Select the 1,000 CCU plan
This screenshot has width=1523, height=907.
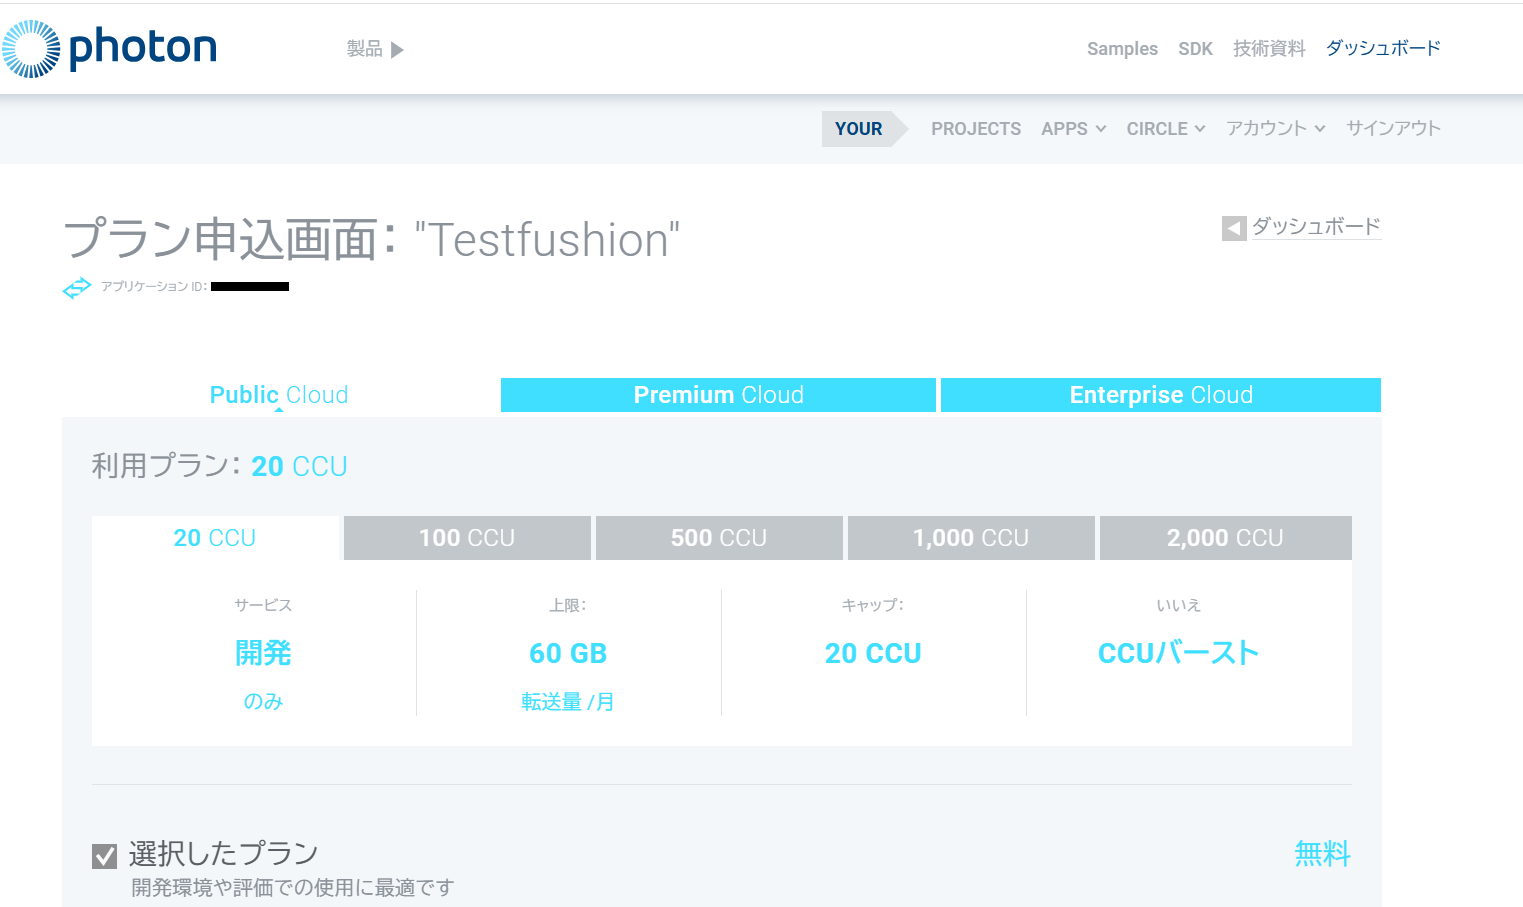pos(970,538)
